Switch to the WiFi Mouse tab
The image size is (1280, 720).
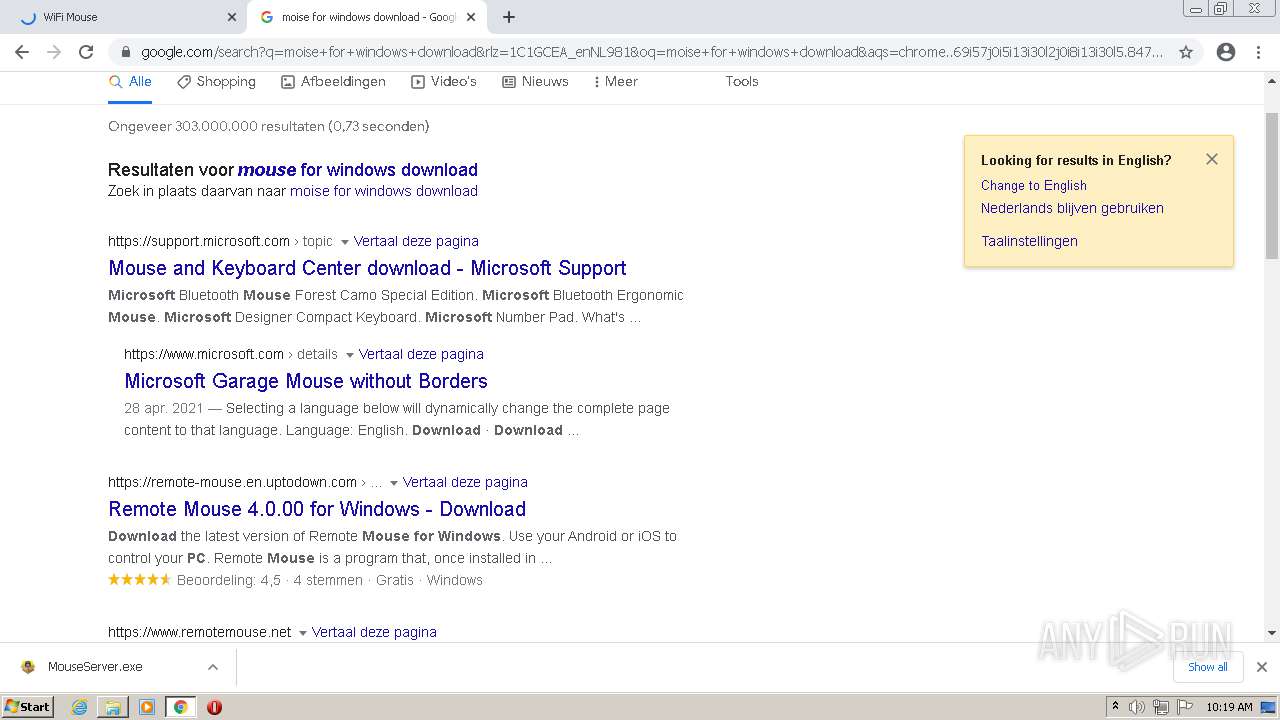[x=124, y=17]
